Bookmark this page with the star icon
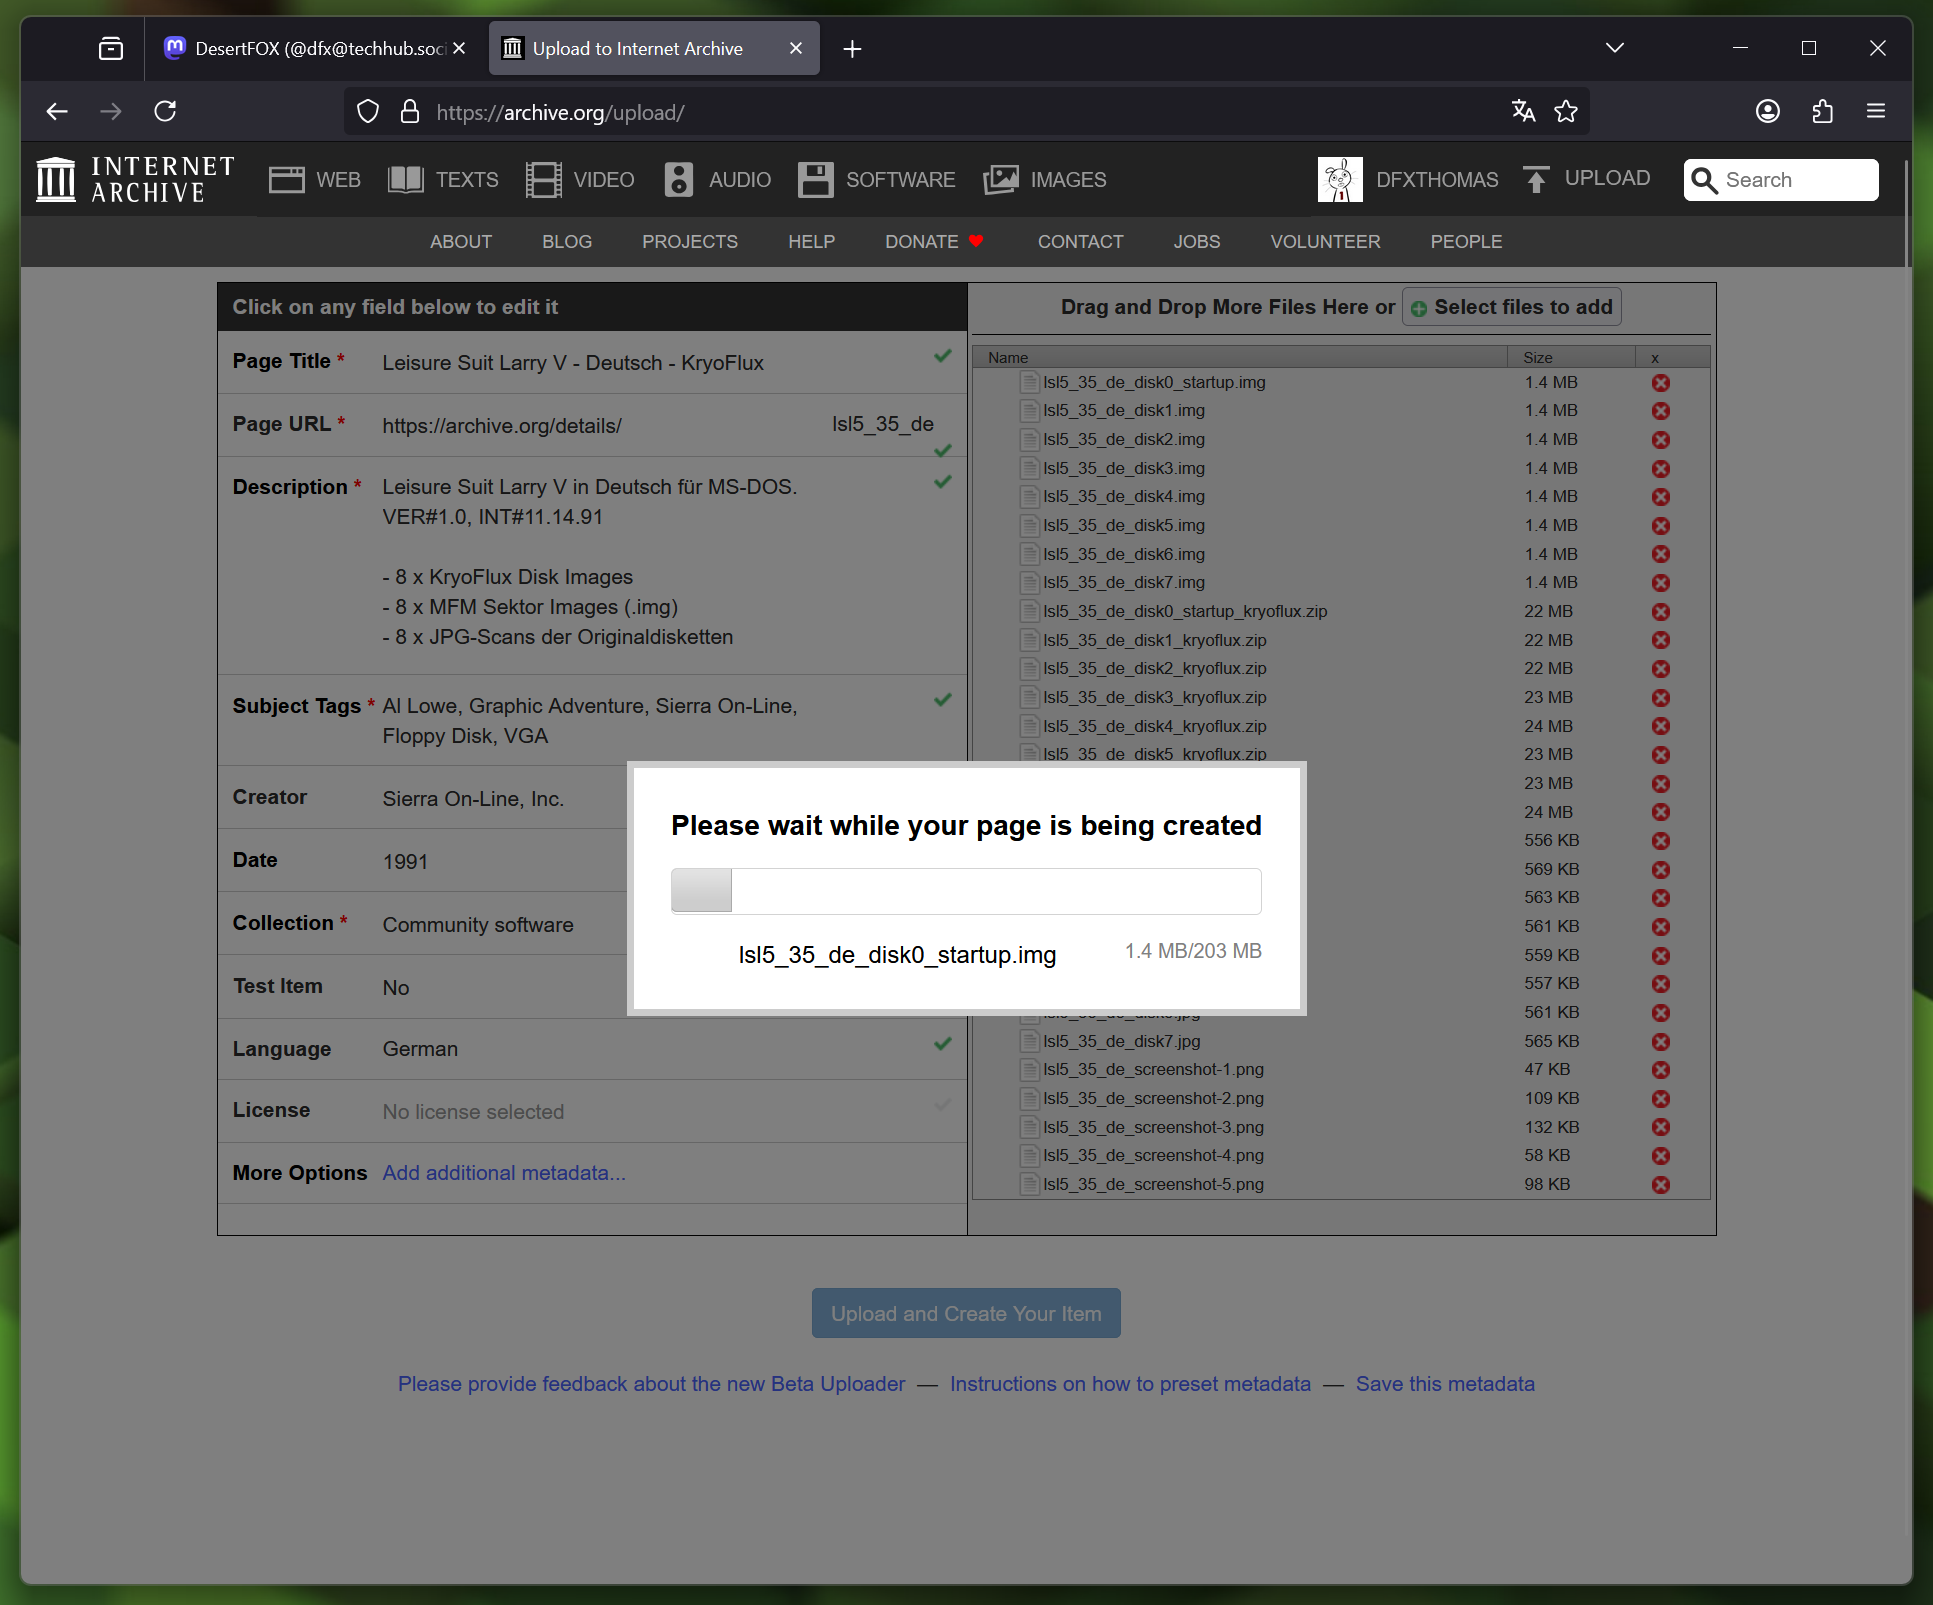 pyautogui.click(x=1566, y=111)
